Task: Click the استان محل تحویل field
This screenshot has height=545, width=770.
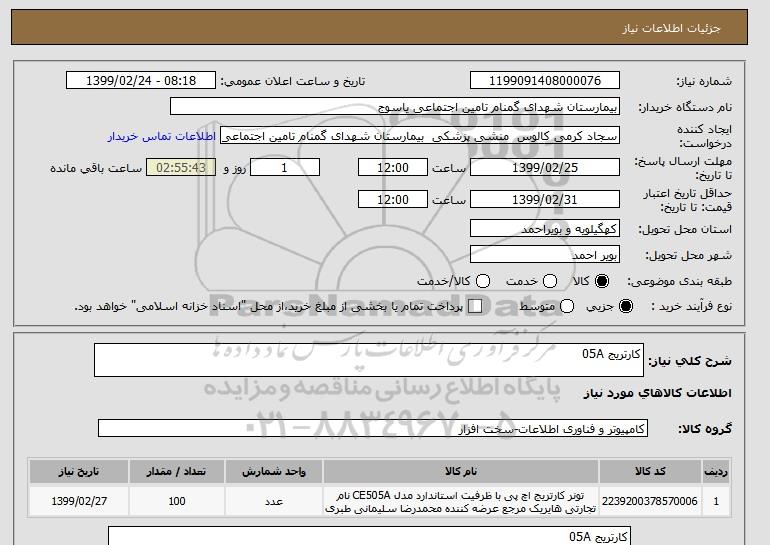Action: tap(544, 230)
